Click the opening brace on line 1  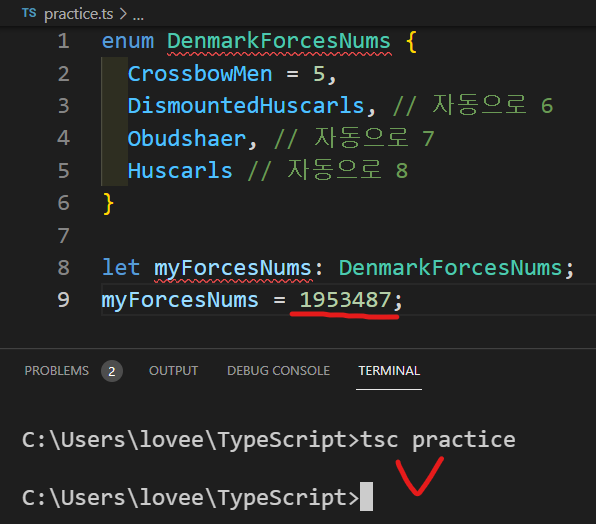412,41
